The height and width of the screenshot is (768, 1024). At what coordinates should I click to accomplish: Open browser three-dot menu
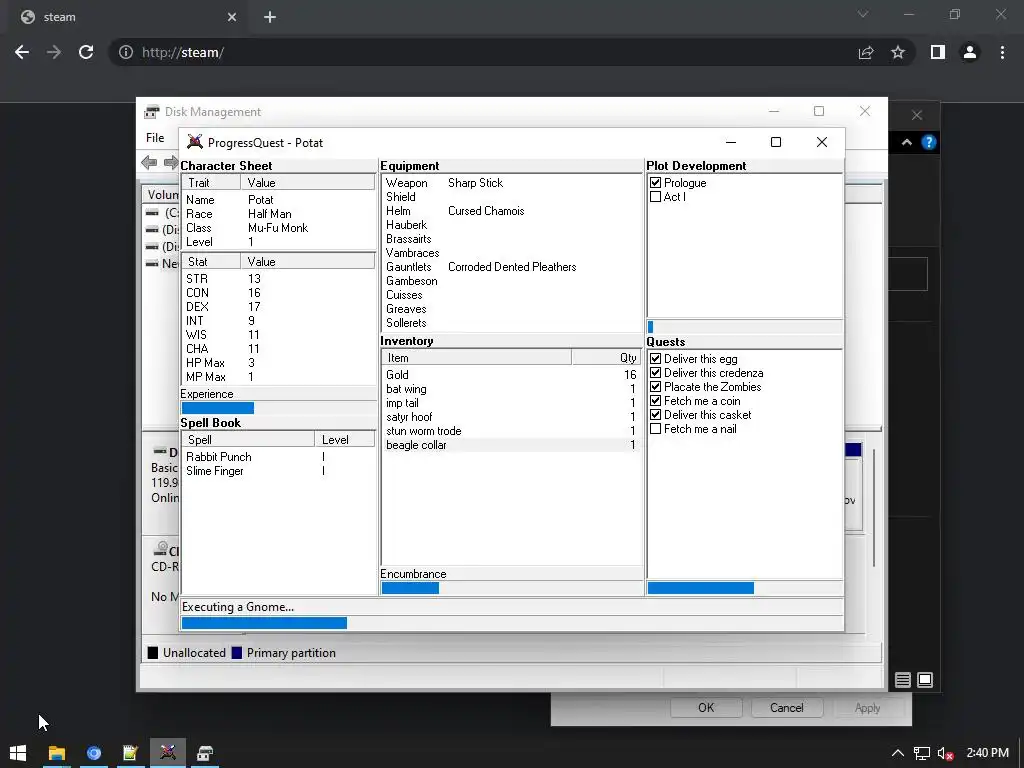(x=1002, y=52)
